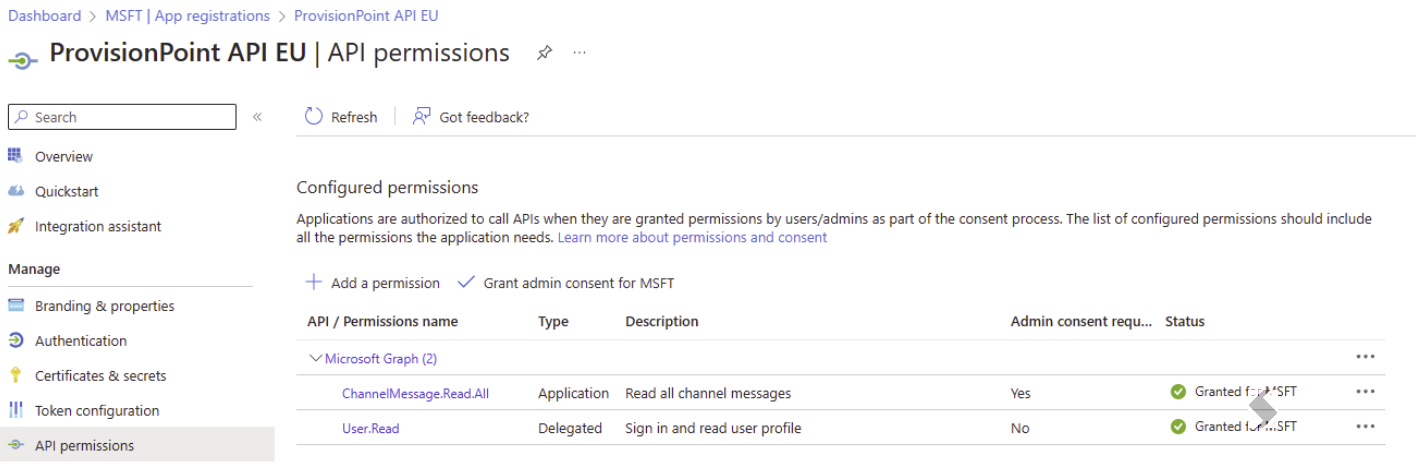Click the green status check for User.Read
Viewport: 1416px width, 471px height.
pyautogui.click(x=1178, y=426)
